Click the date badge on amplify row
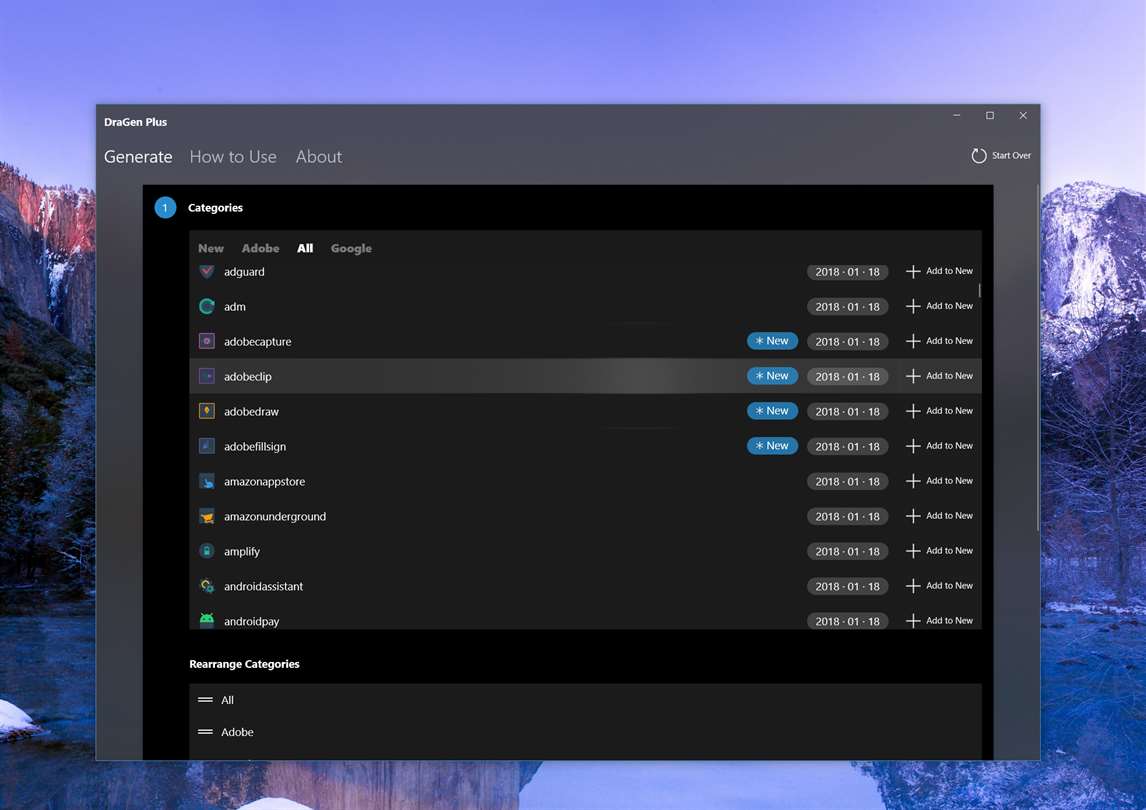The width and height of the screenshot is (1146, 810). 848,551
